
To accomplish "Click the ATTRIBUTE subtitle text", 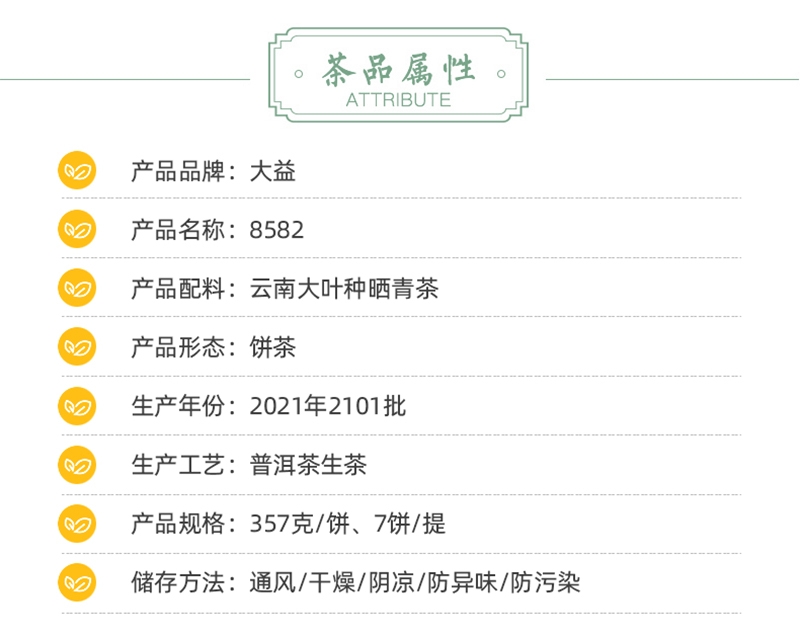I will click(x=398, y=100).
